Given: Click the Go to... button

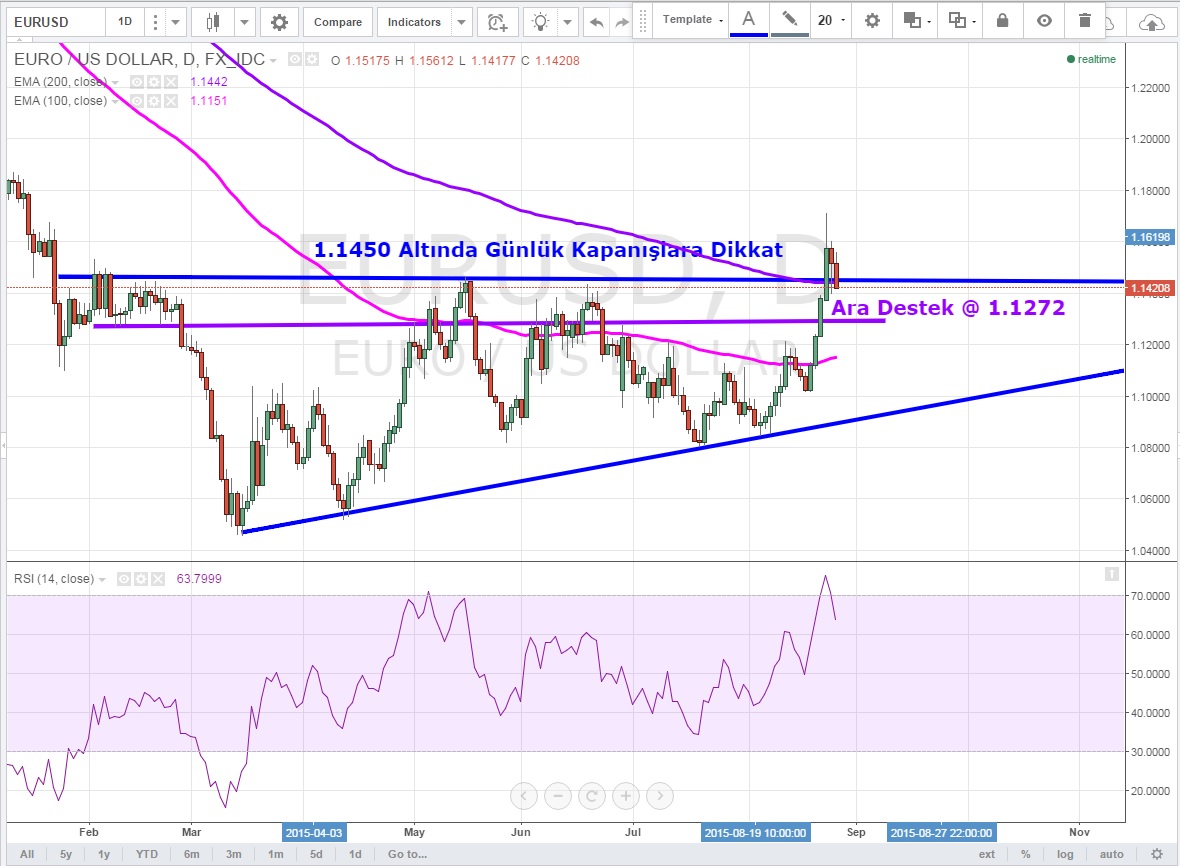Looking at the screenshot, I should point(408,854).
